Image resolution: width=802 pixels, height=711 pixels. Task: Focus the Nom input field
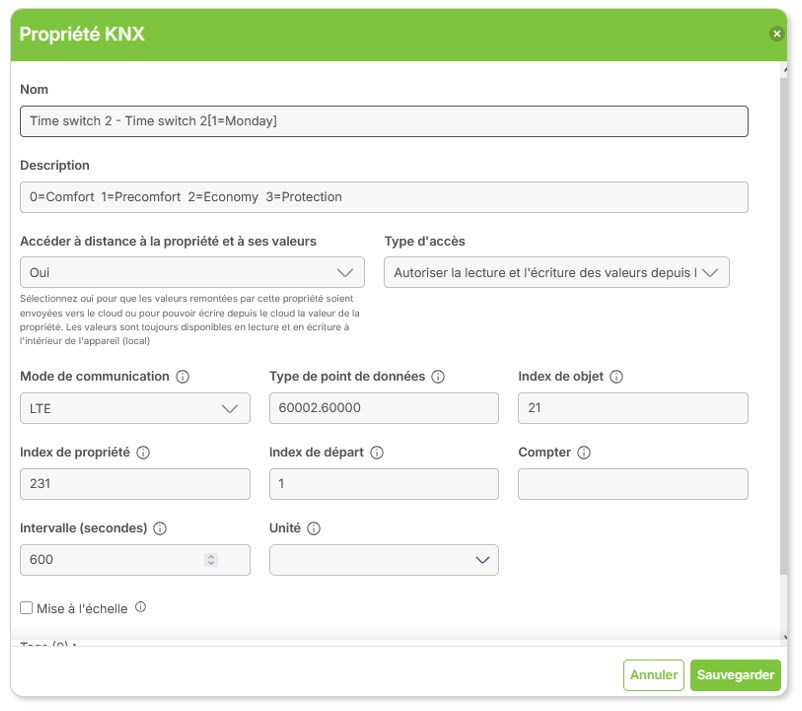coord(384,121)
